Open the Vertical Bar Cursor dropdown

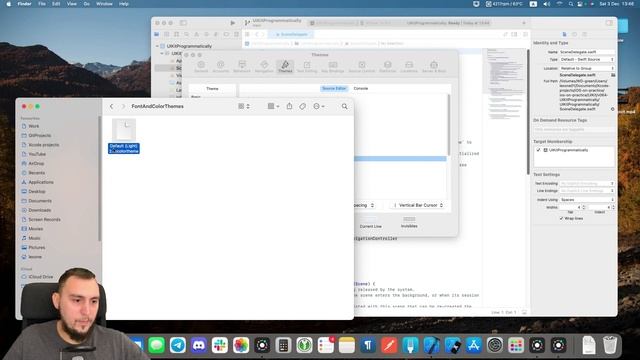(418, 205)
